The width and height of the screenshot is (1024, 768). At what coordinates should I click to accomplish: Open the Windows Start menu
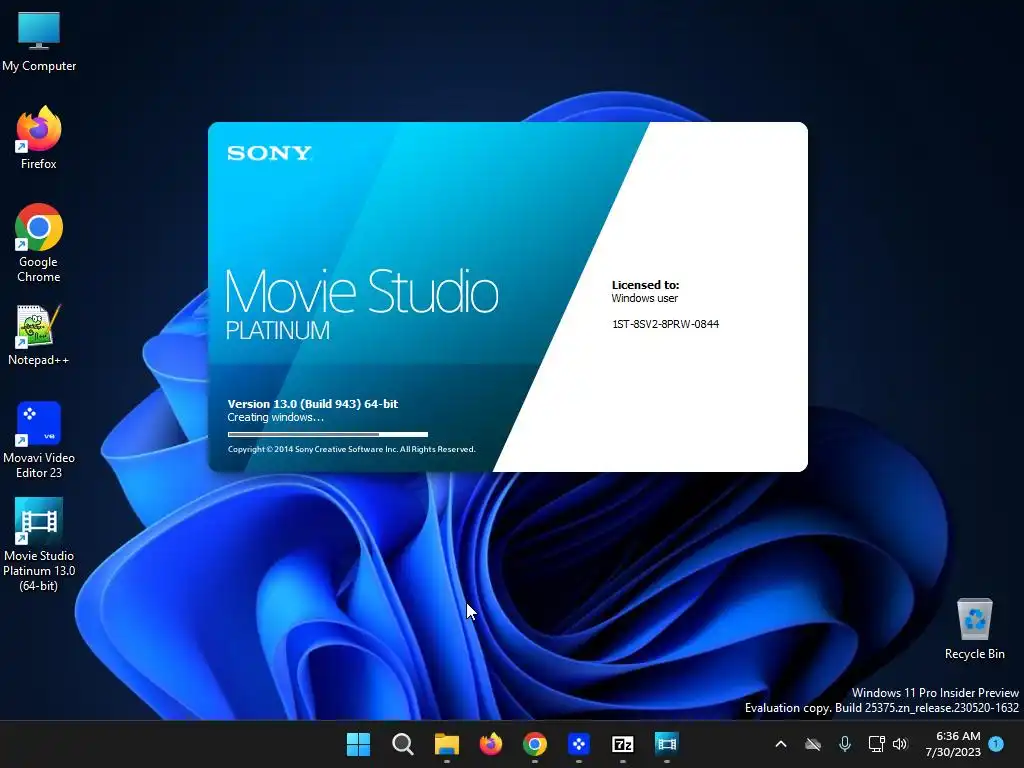click(358, 744)
